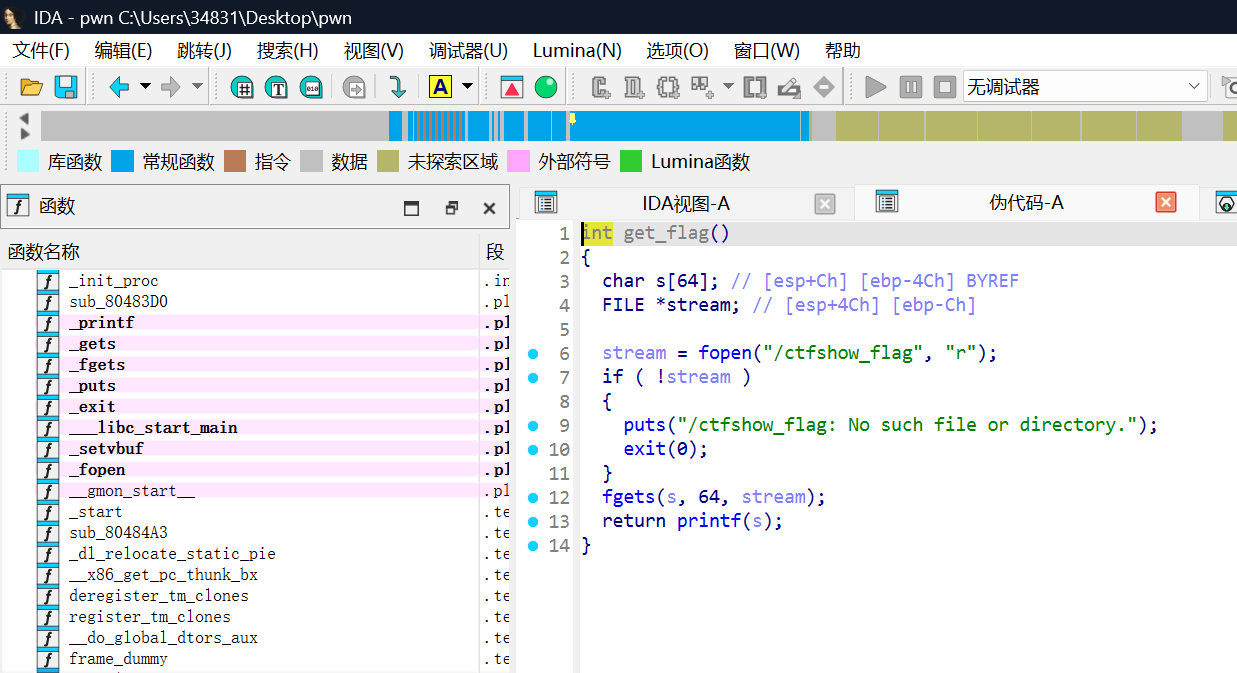Maximize the 函数 functions panel

[411, 208]
